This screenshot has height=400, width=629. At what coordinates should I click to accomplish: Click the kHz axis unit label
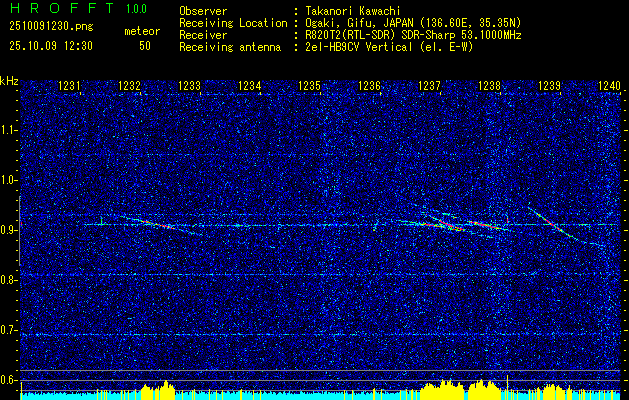(9, 81)
